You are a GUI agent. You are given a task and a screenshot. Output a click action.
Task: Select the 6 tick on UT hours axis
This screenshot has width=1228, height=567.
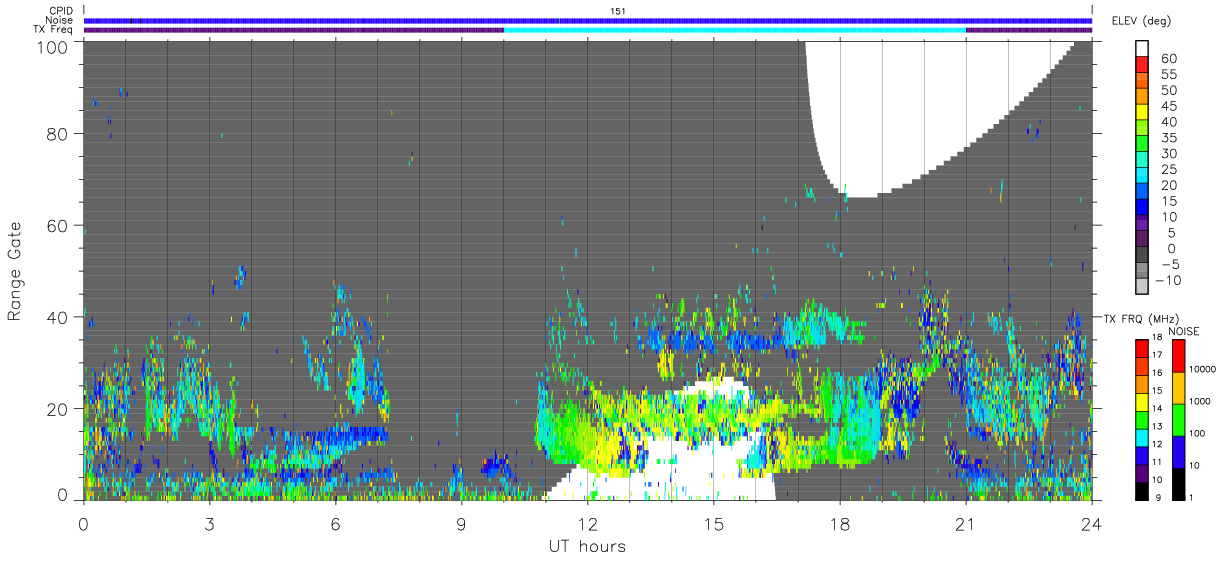coord(335,523)
